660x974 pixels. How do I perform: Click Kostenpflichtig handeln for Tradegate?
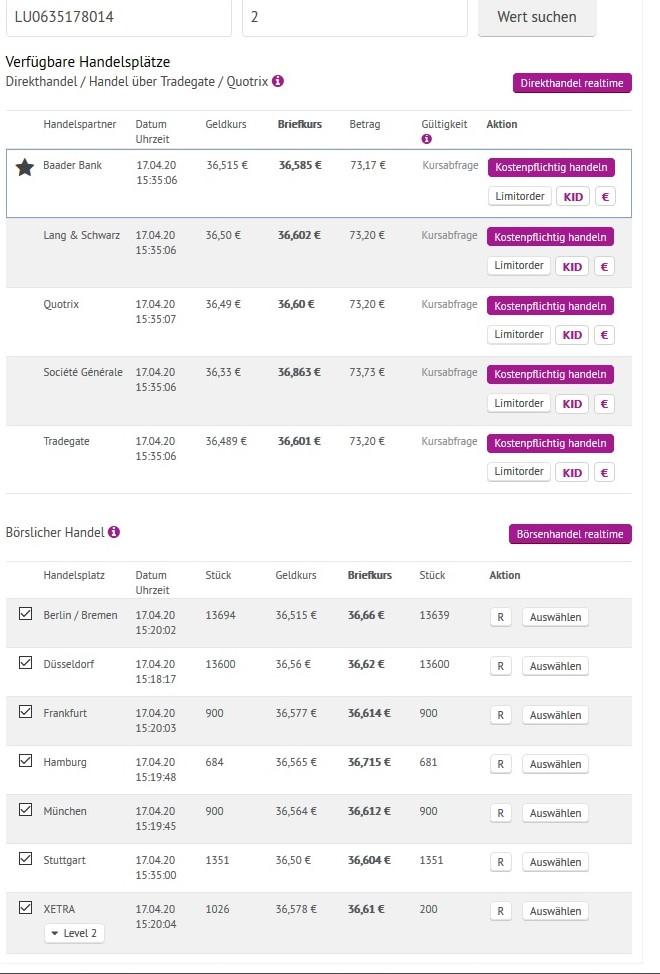point(550,443)
